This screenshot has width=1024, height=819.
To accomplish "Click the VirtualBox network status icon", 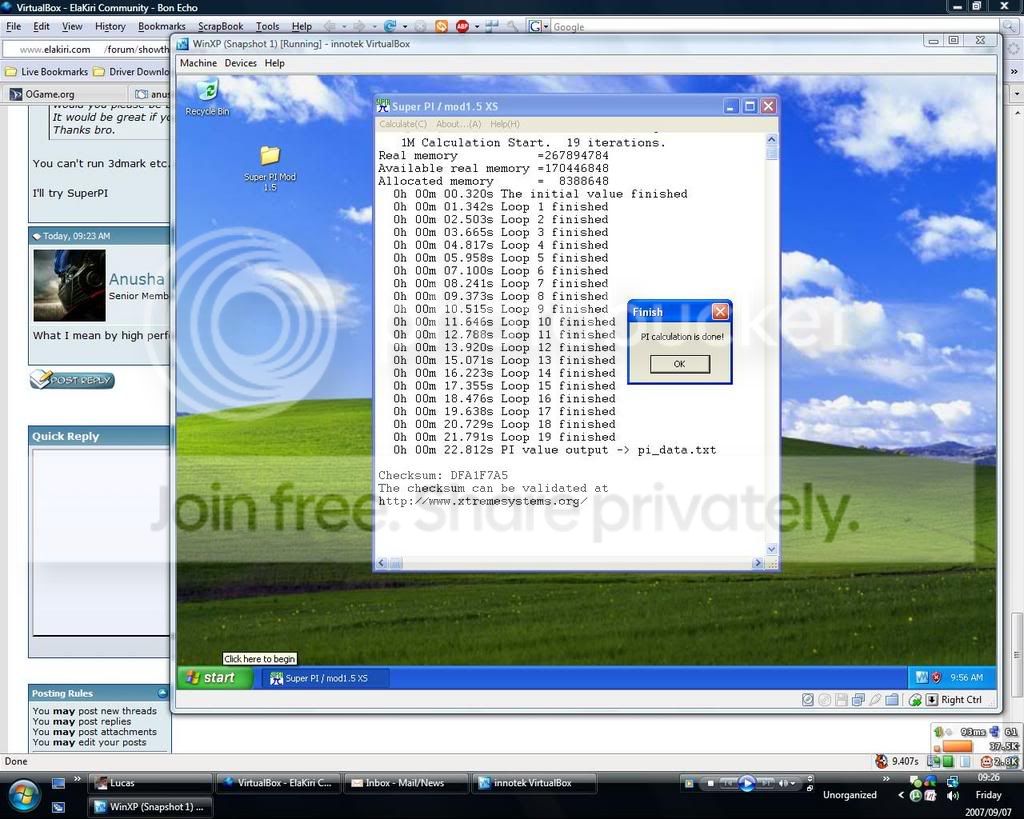I will click(x=858, y=699).
